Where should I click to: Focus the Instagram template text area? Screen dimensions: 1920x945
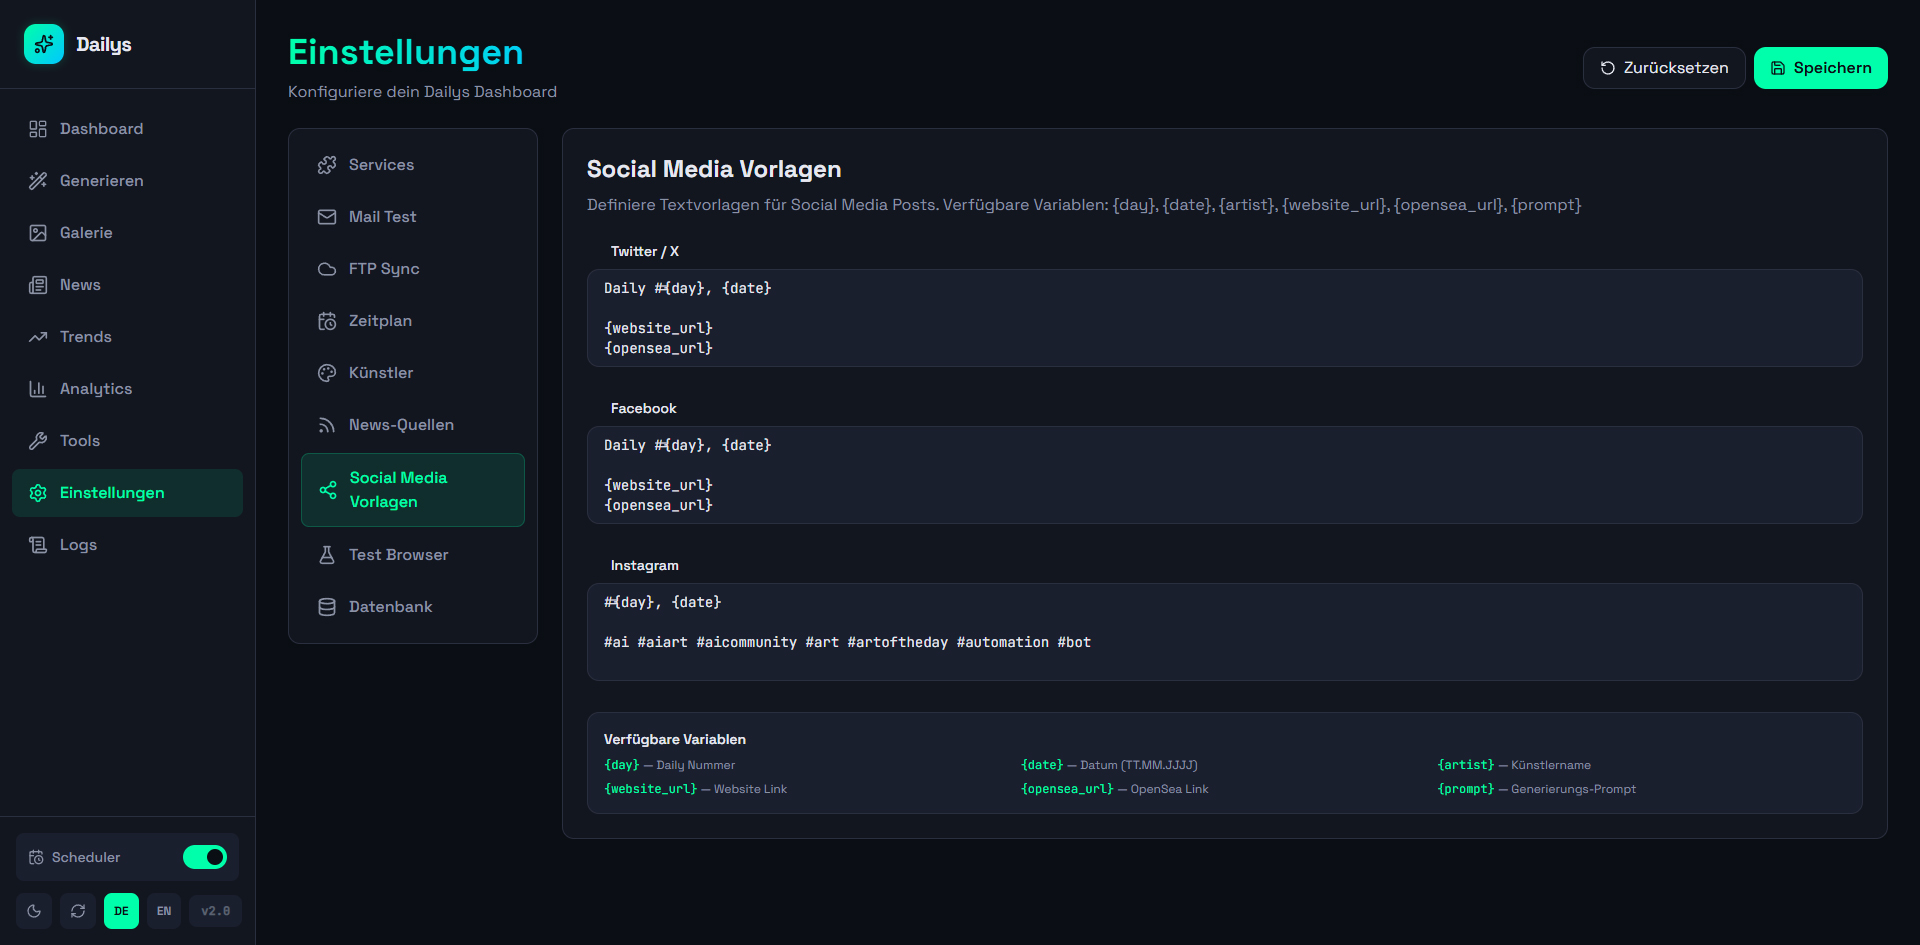click(x=1224, y=632)
